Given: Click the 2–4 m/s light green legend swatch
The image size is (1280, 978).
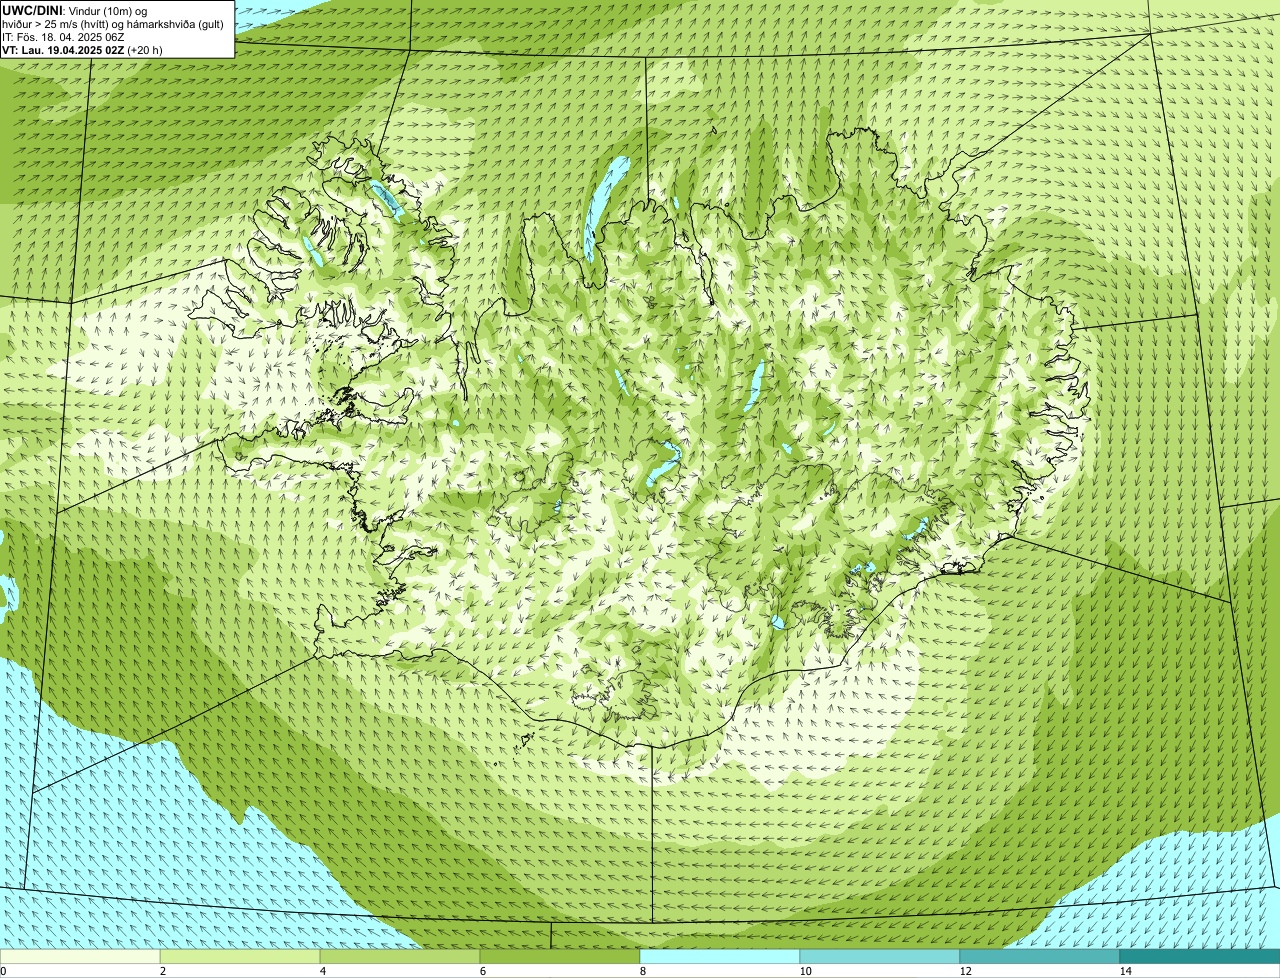Looking at the screenshot, I should [240, 956].
